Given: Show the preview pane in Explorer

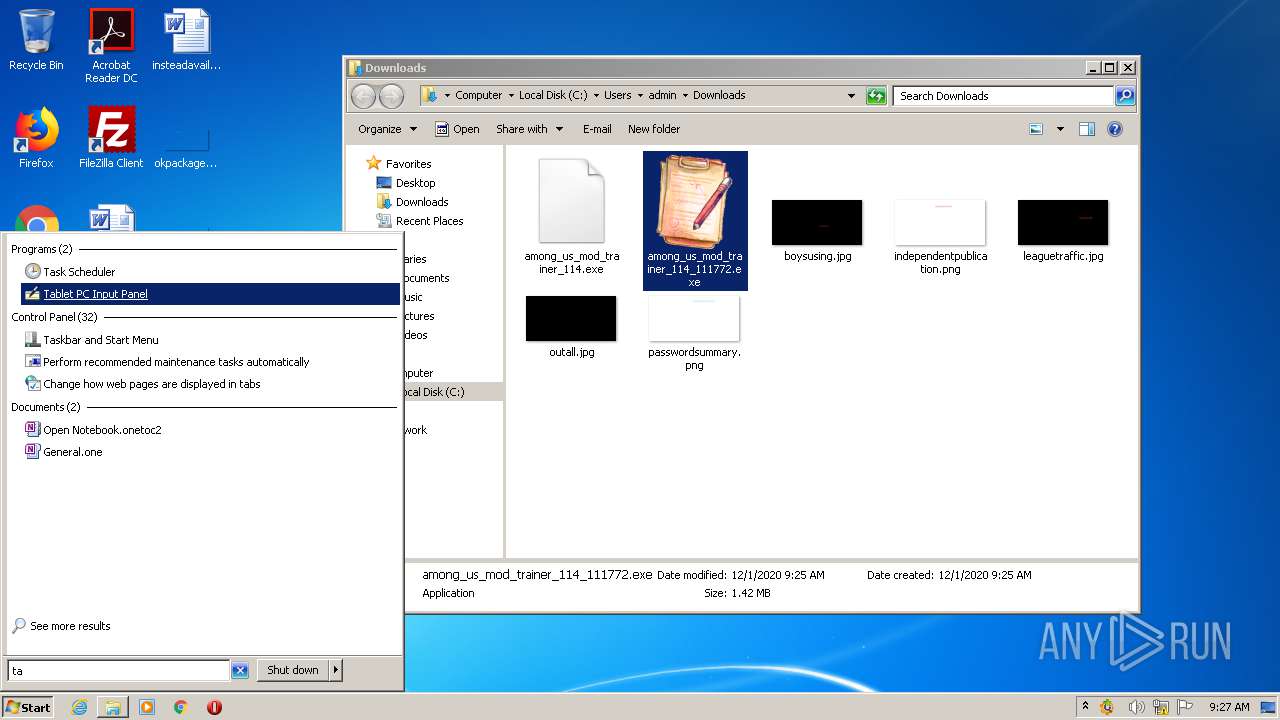Looking at the screenshot, I should click(1087, 129).
